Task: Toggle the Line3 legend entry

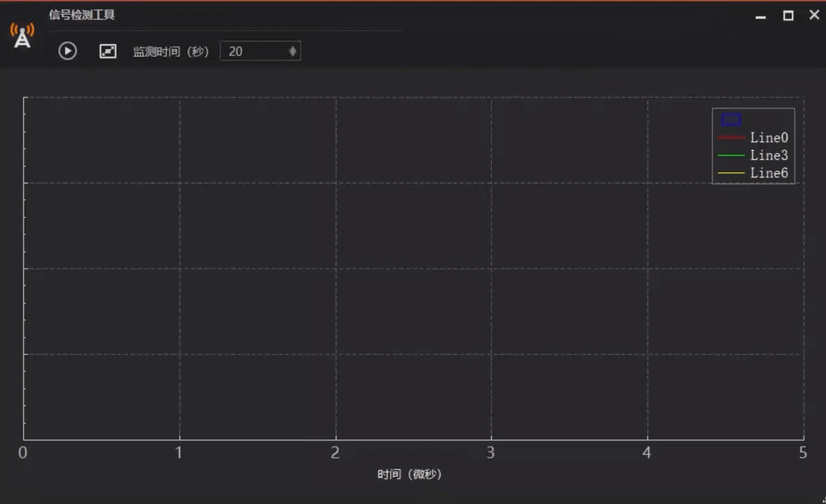Action: click(x=754, y=156)
